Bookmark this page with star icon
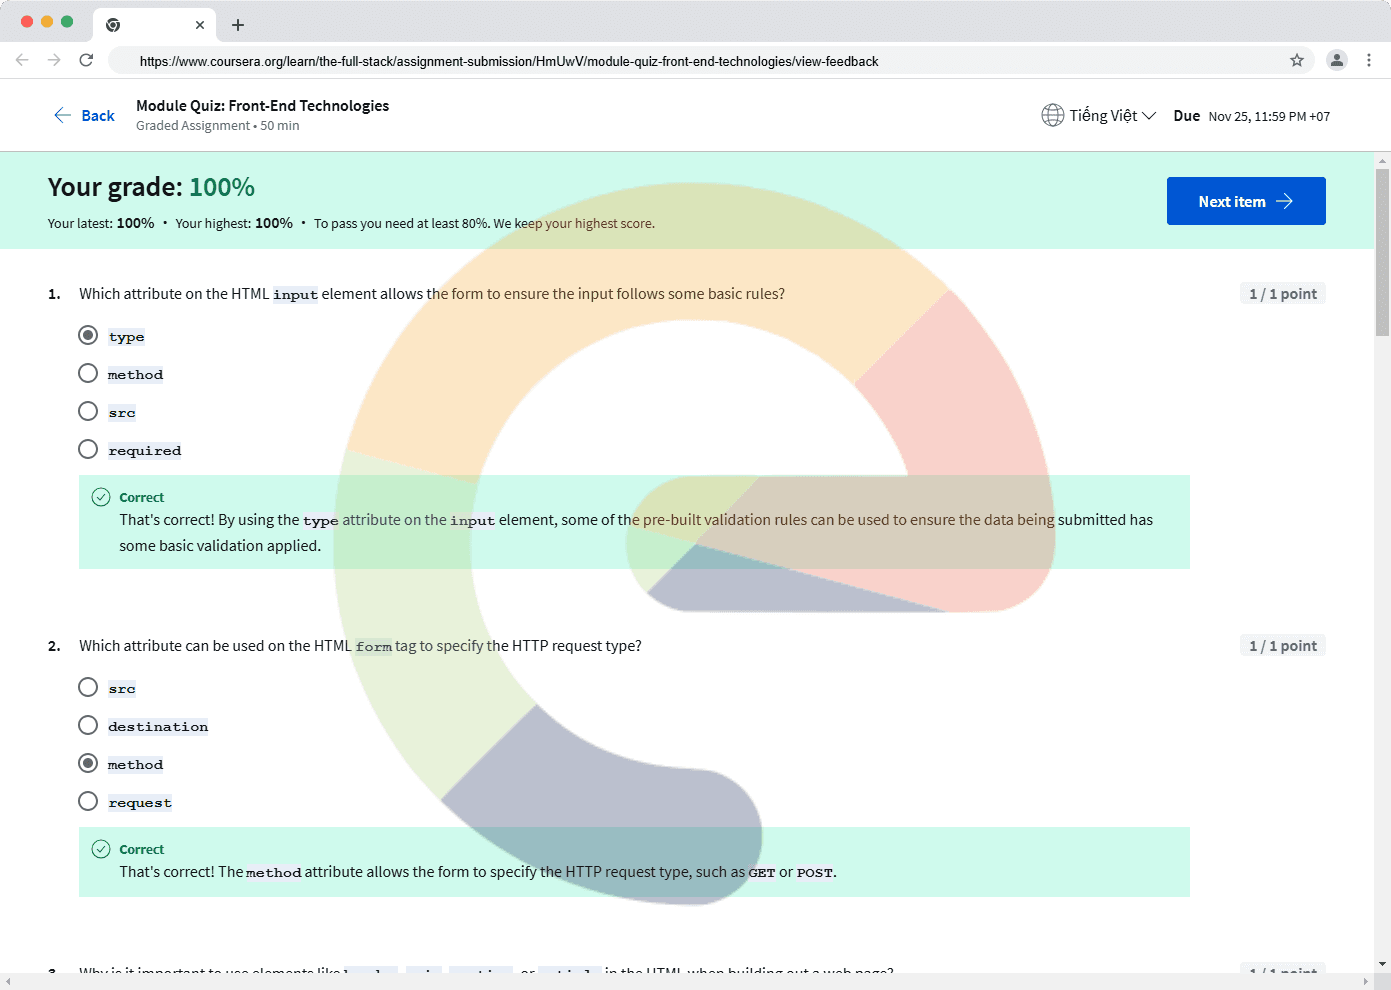The image size is (1391, 990). (x=1297, y=60)
